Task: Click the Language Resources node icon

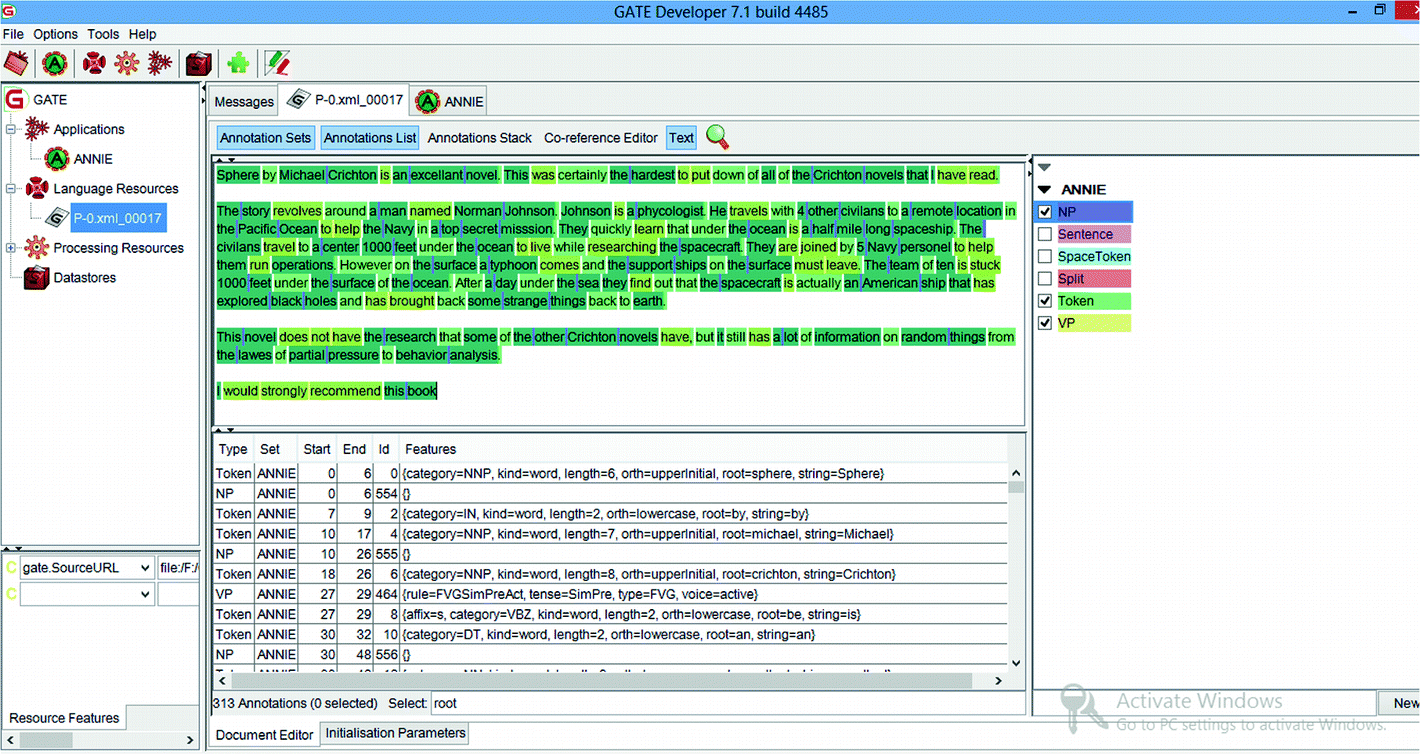Action: click(x=37, y=188)
